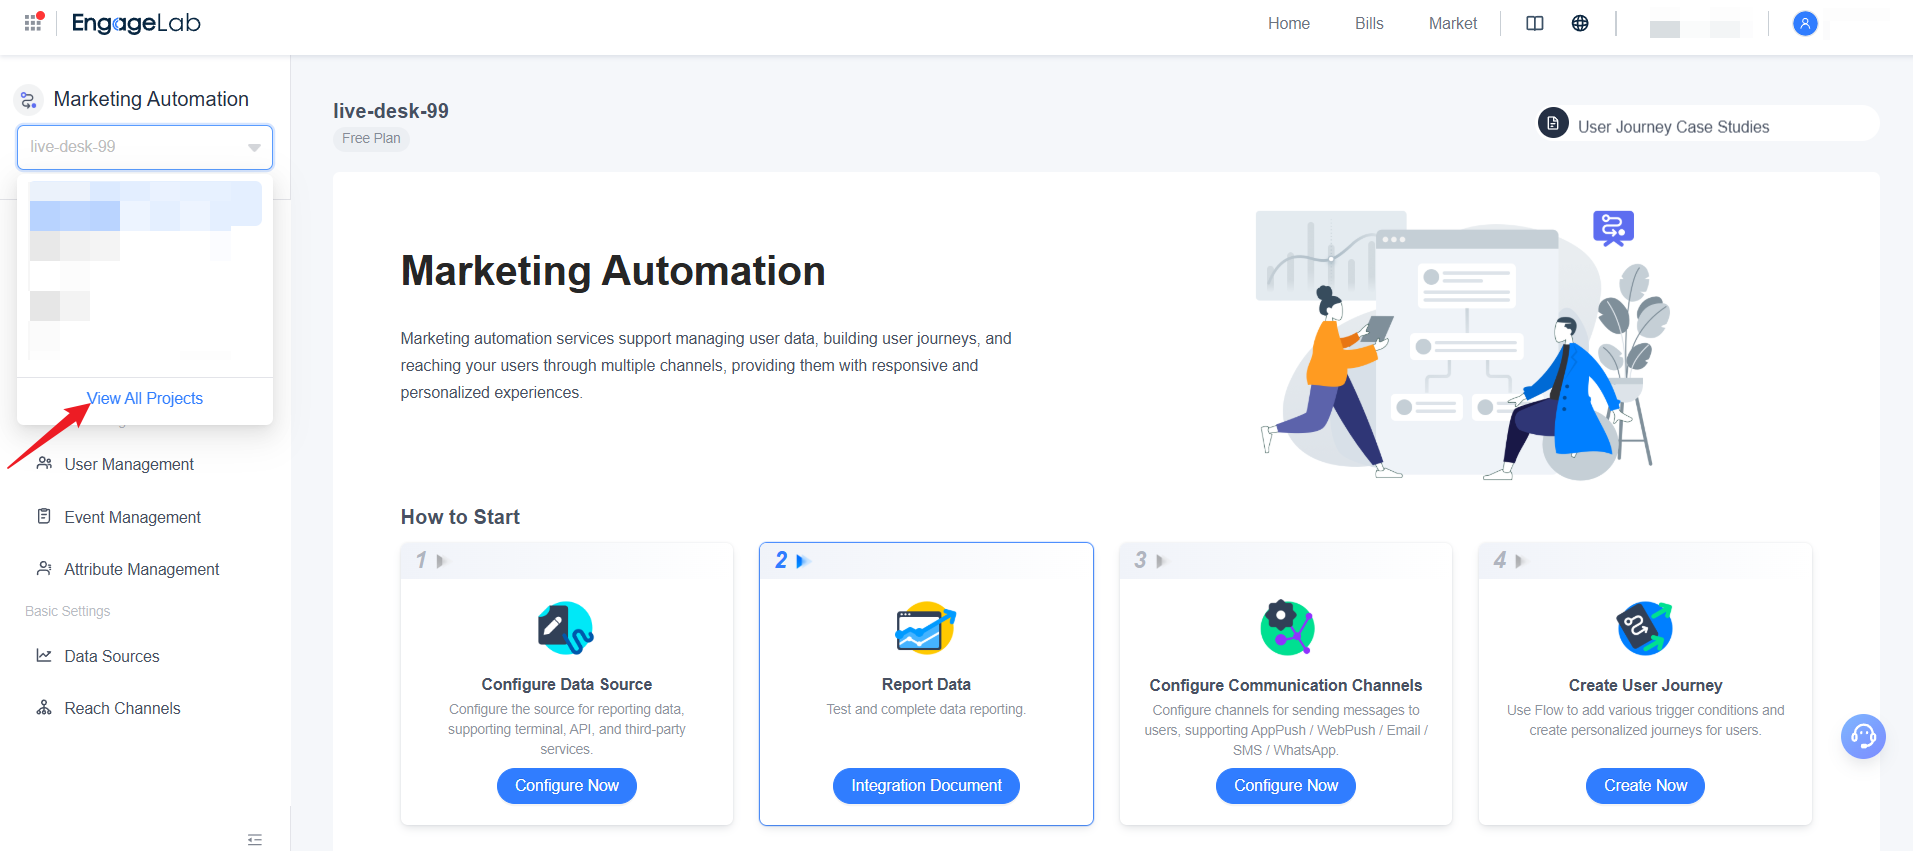The width and height of the screenshot is (1913, 851).
Task: Collapse the sidebar with the fold icon
Action: click(255, 840)
